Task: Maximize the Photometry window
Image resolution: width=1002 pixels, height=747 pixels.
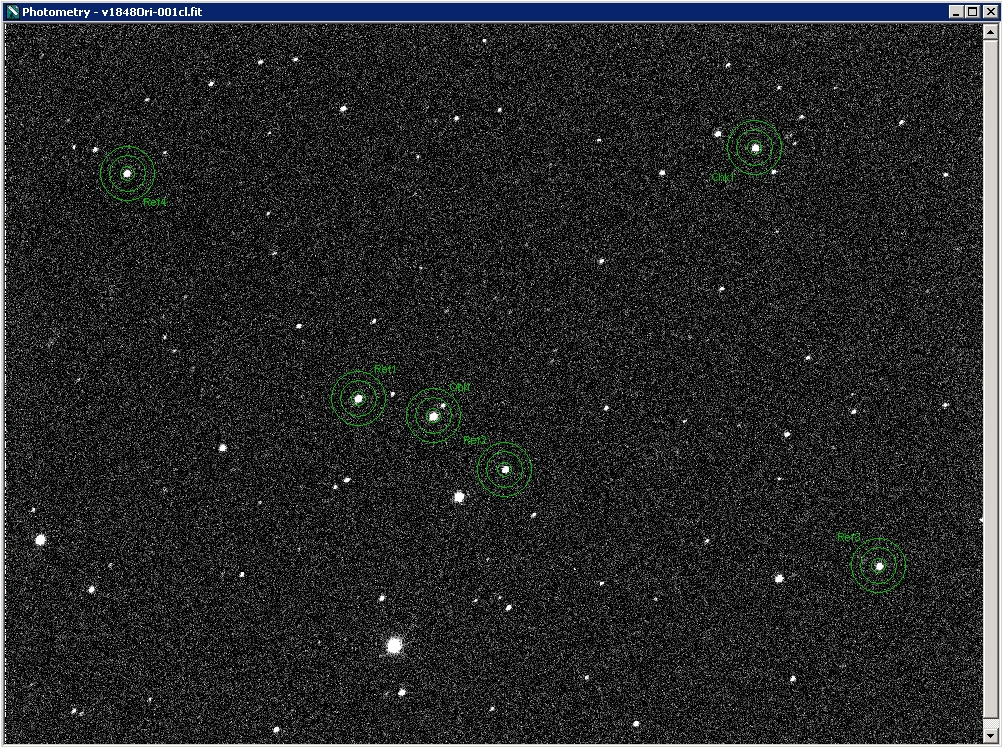Action: [973, 11]
